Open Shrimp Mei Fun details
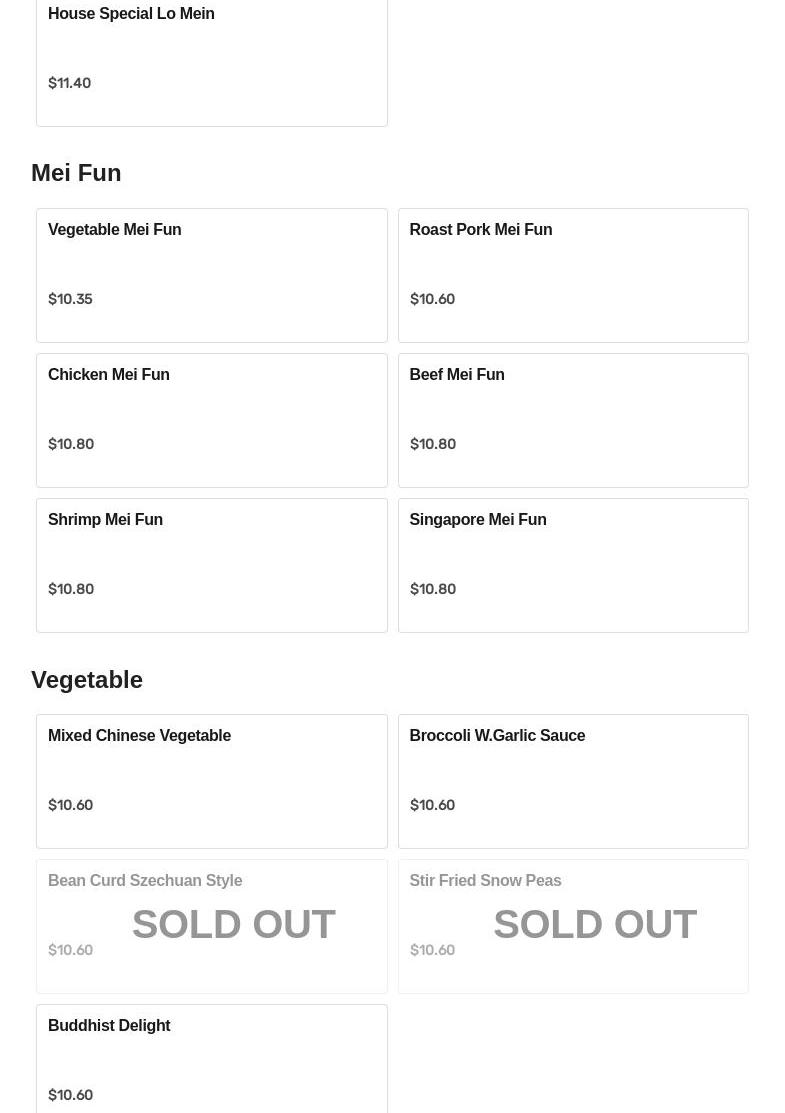785x1113 pixels. [212, 565]
